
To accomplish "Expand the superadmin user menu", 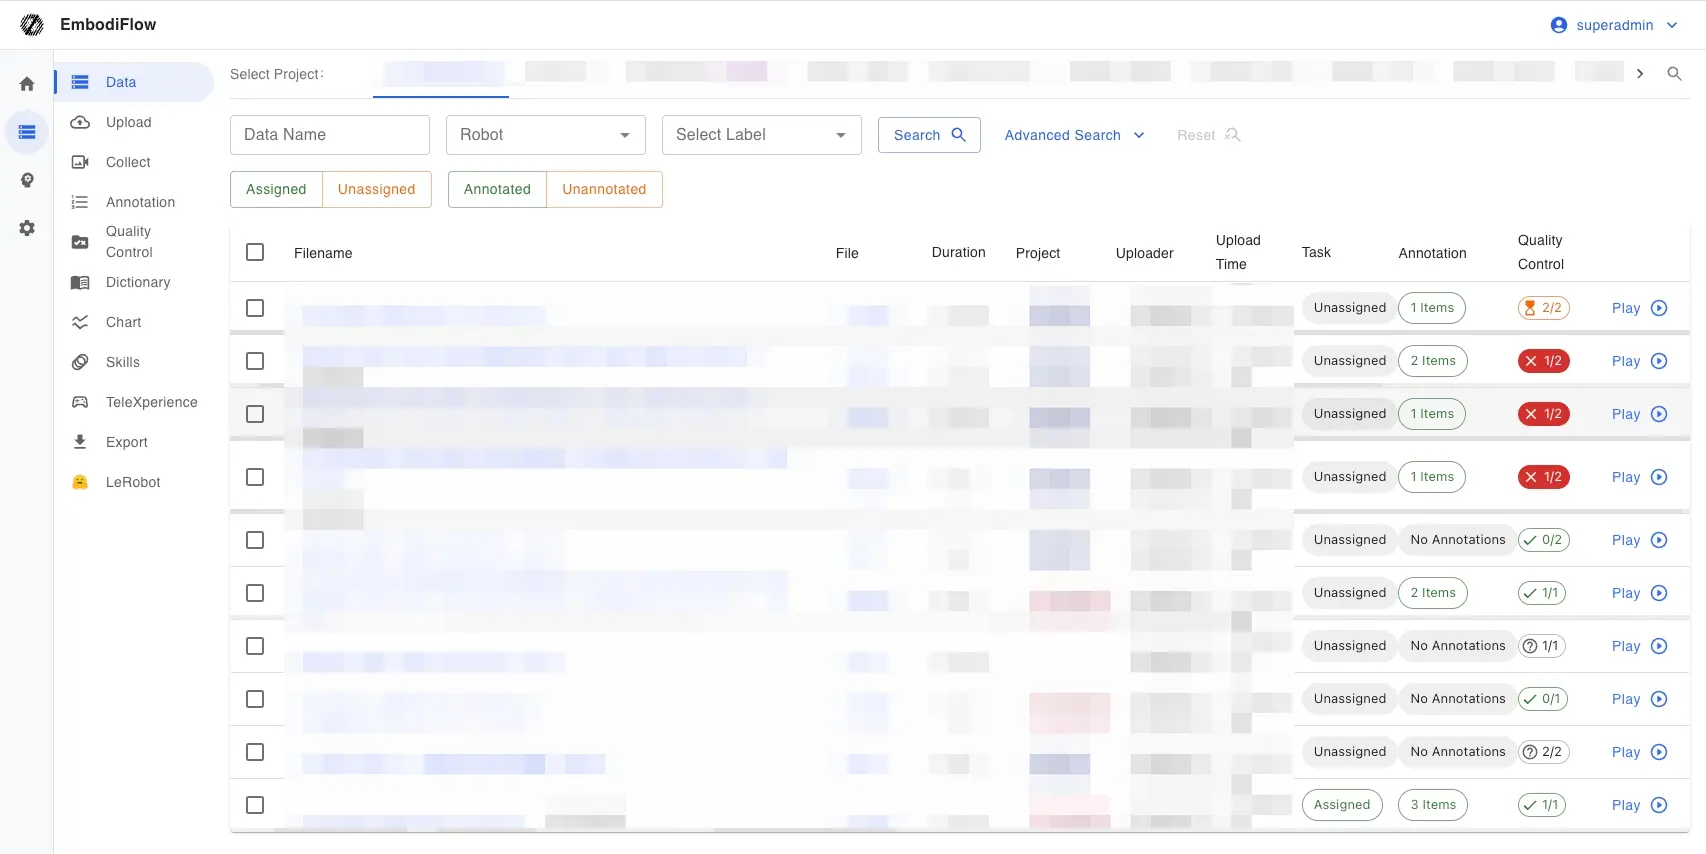I will point(1614,25).
